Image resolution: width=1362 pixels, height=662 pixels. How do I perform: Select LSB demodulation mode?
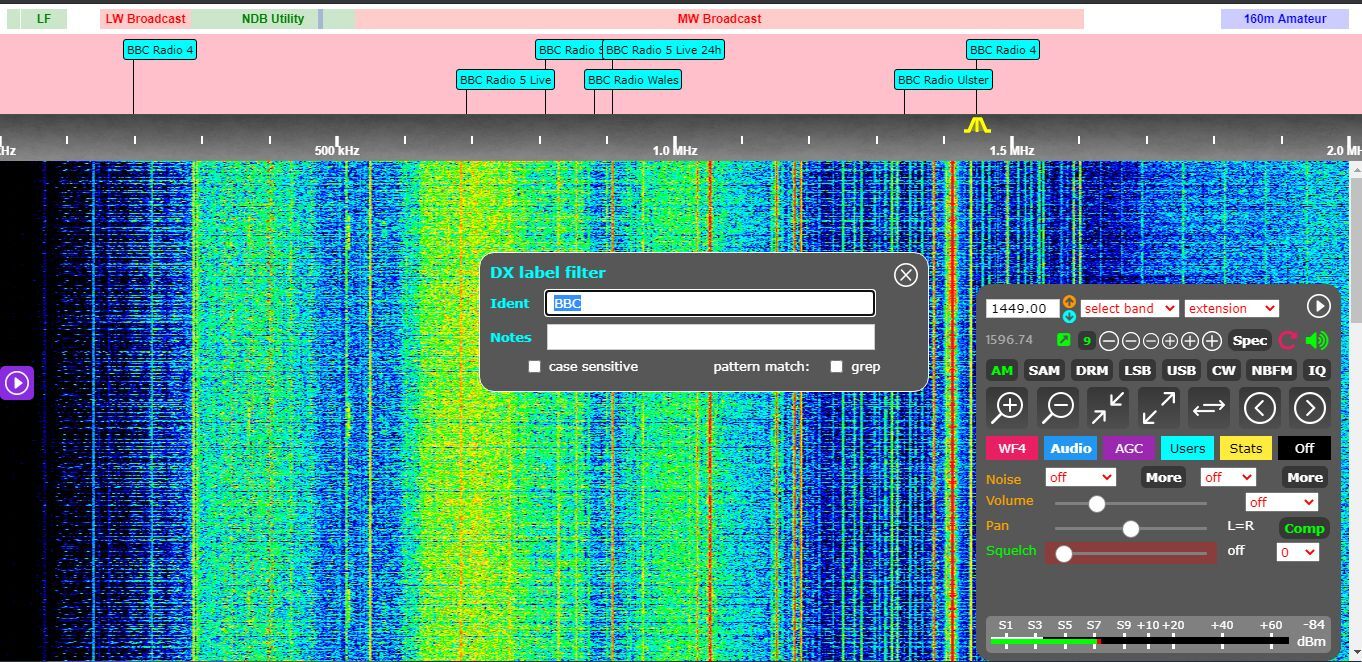point(1138,370)
